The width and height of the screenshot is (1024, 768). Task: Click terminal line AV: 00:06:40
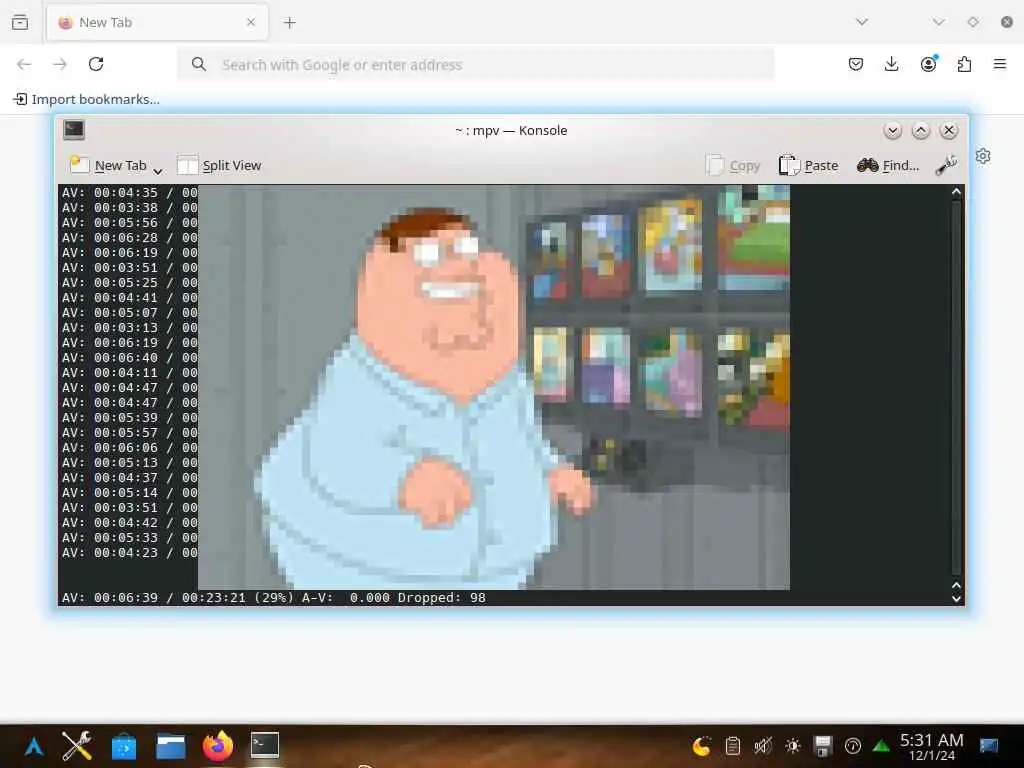tap(129, 358)
